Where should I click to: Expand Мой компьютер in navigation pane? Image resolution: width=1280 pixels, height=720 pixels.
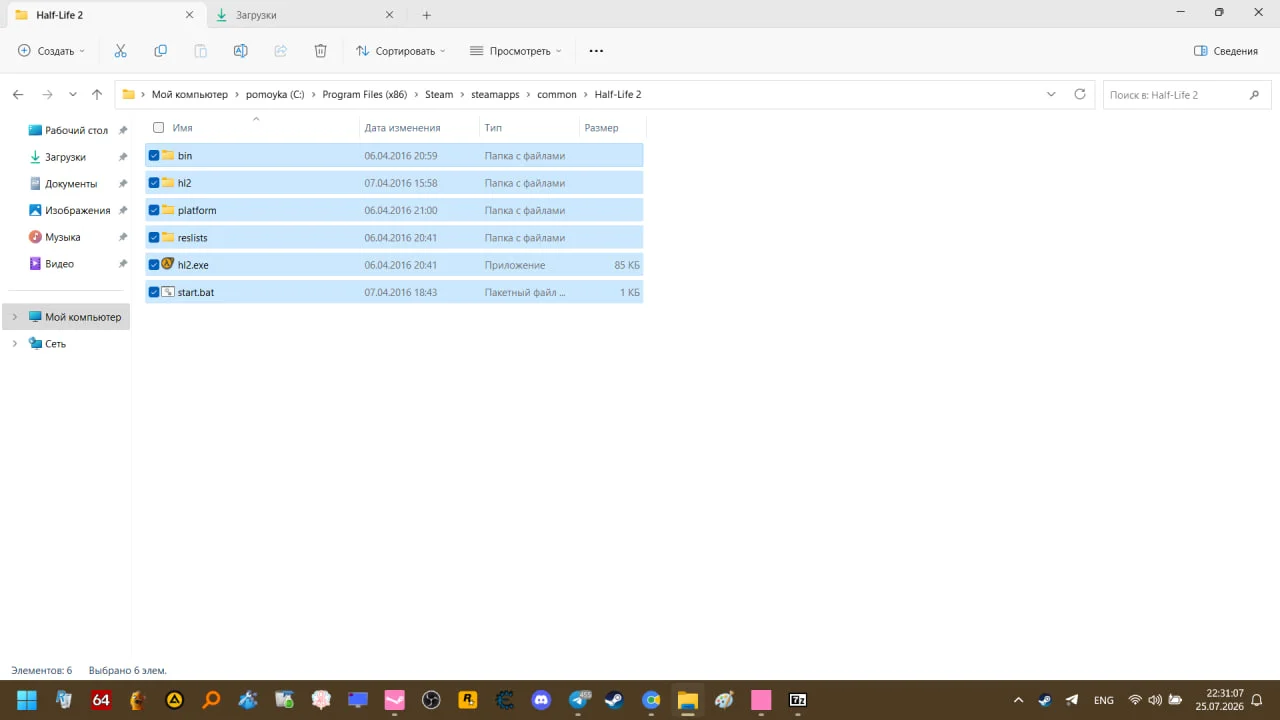[14, 317]
